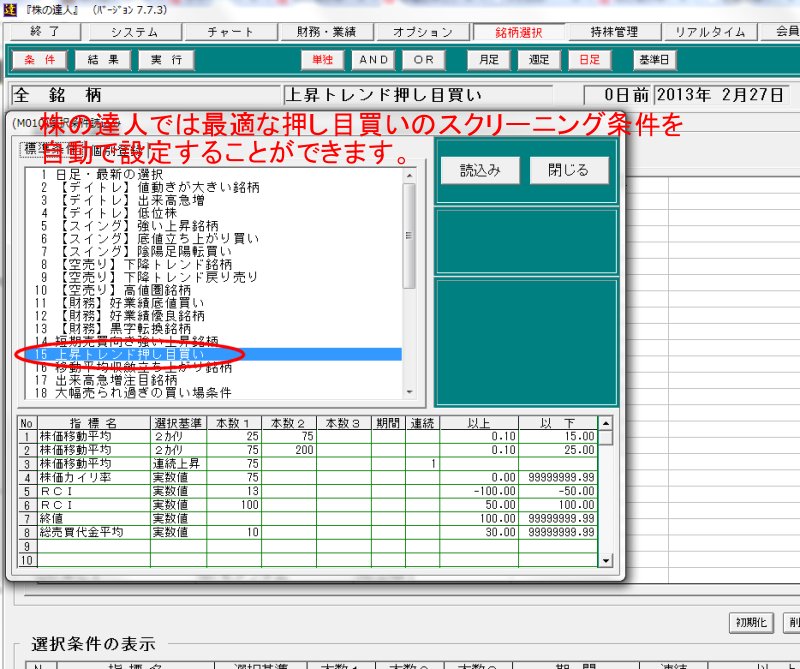
Task: Click 株価カイリ率 in row 4
Action: point(94,478)
